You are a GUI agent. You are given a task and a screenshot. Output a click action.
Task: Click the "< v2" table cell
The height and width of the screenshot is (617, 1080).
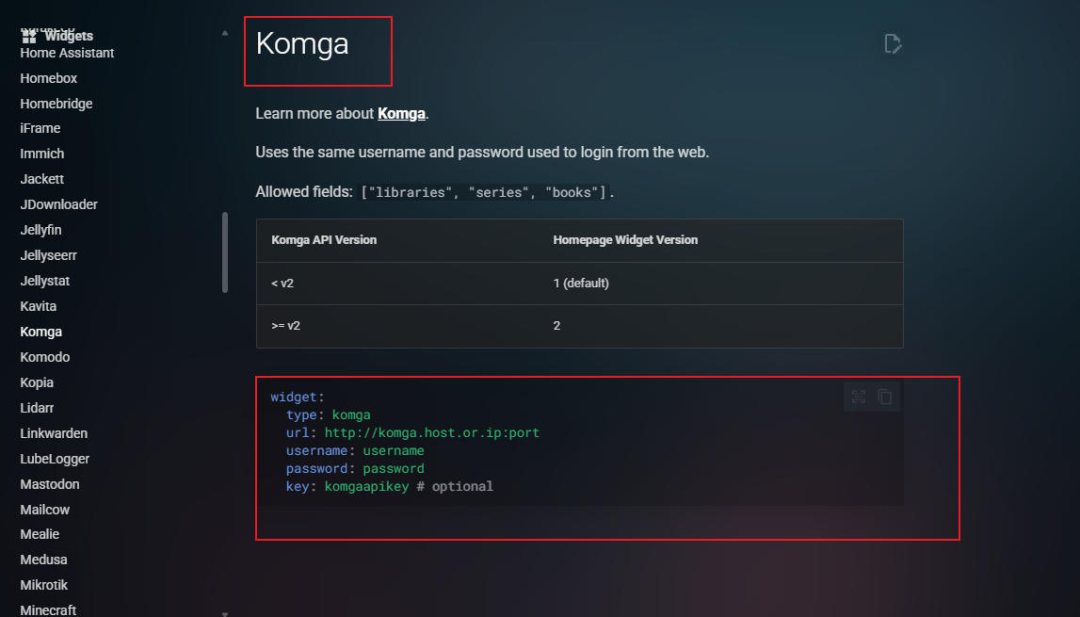click(x=282, y=284)
